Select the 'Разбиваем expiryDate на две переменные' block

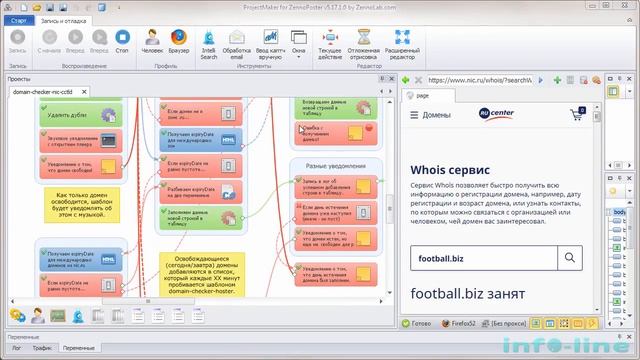pos(201,192)
